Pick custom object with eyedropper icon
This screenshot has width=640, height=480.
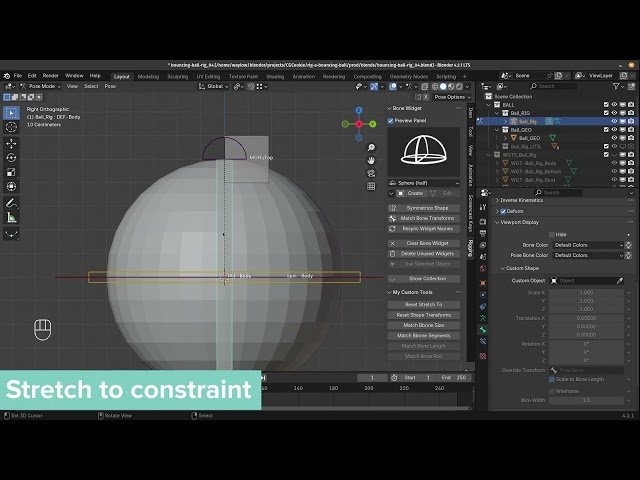coord(620,281)
